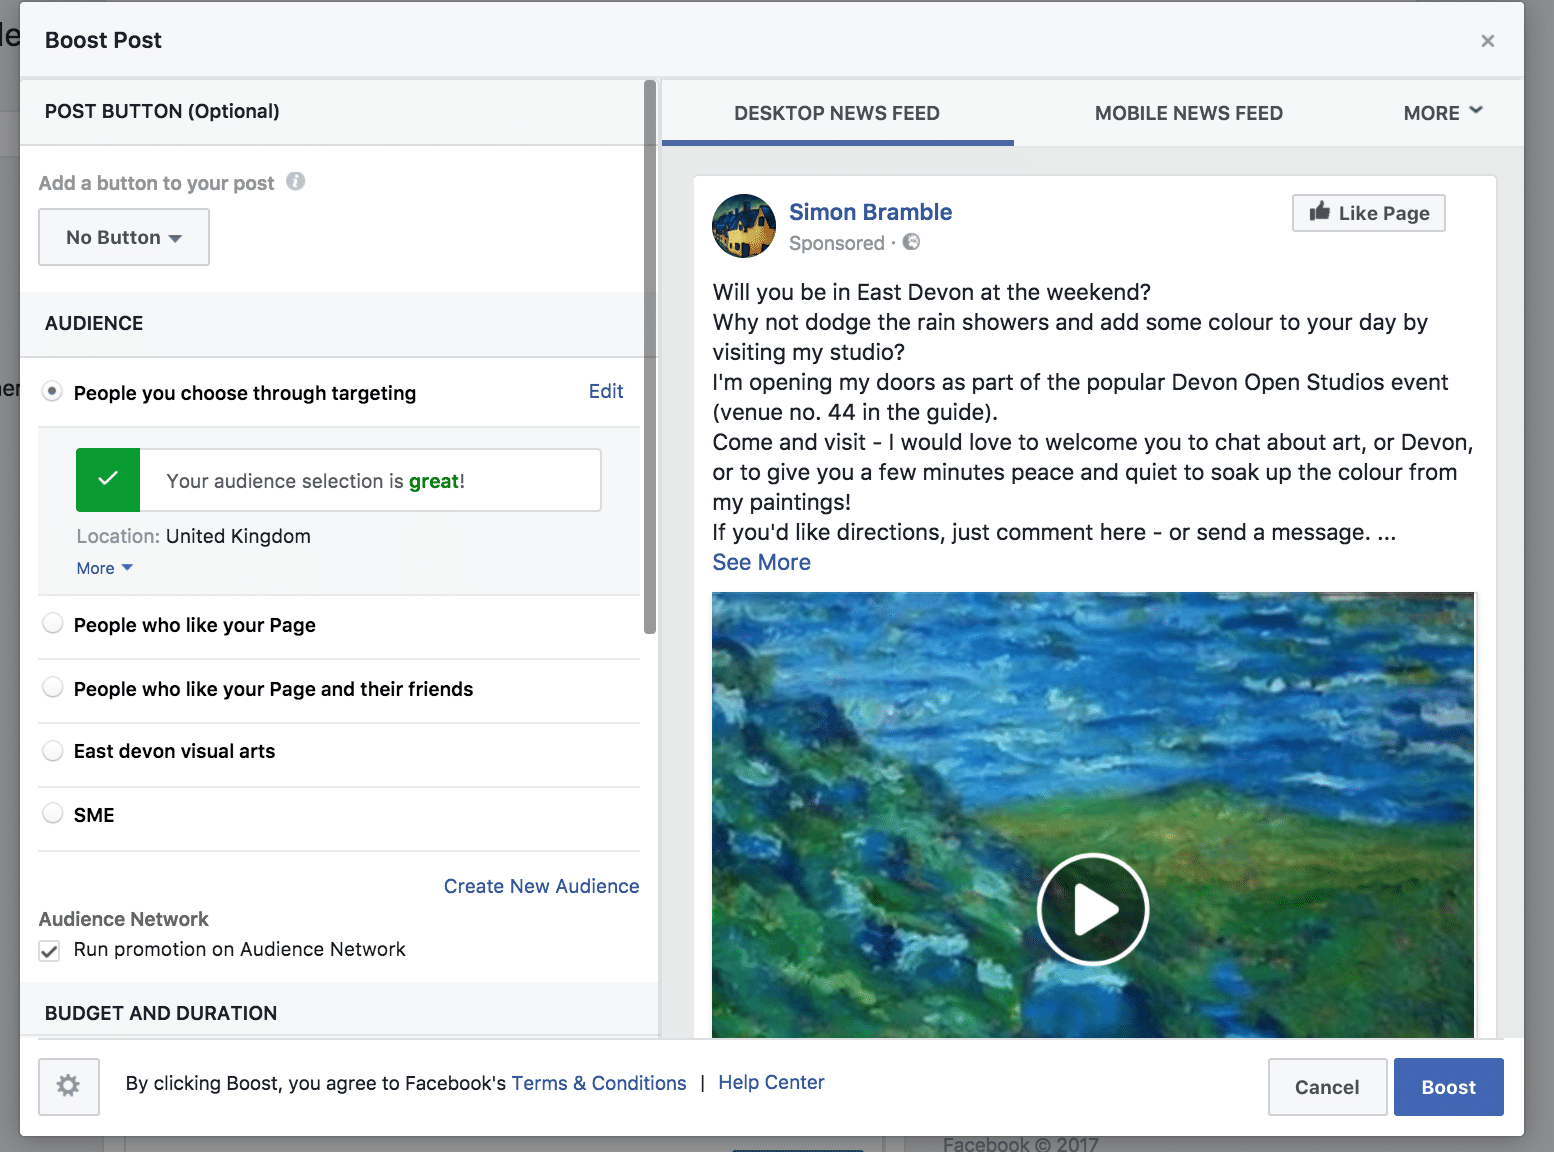Click the settings gear icon at dialog bottom
This screenshot has width=1554, height=1152.
[x=68, y=1086]
